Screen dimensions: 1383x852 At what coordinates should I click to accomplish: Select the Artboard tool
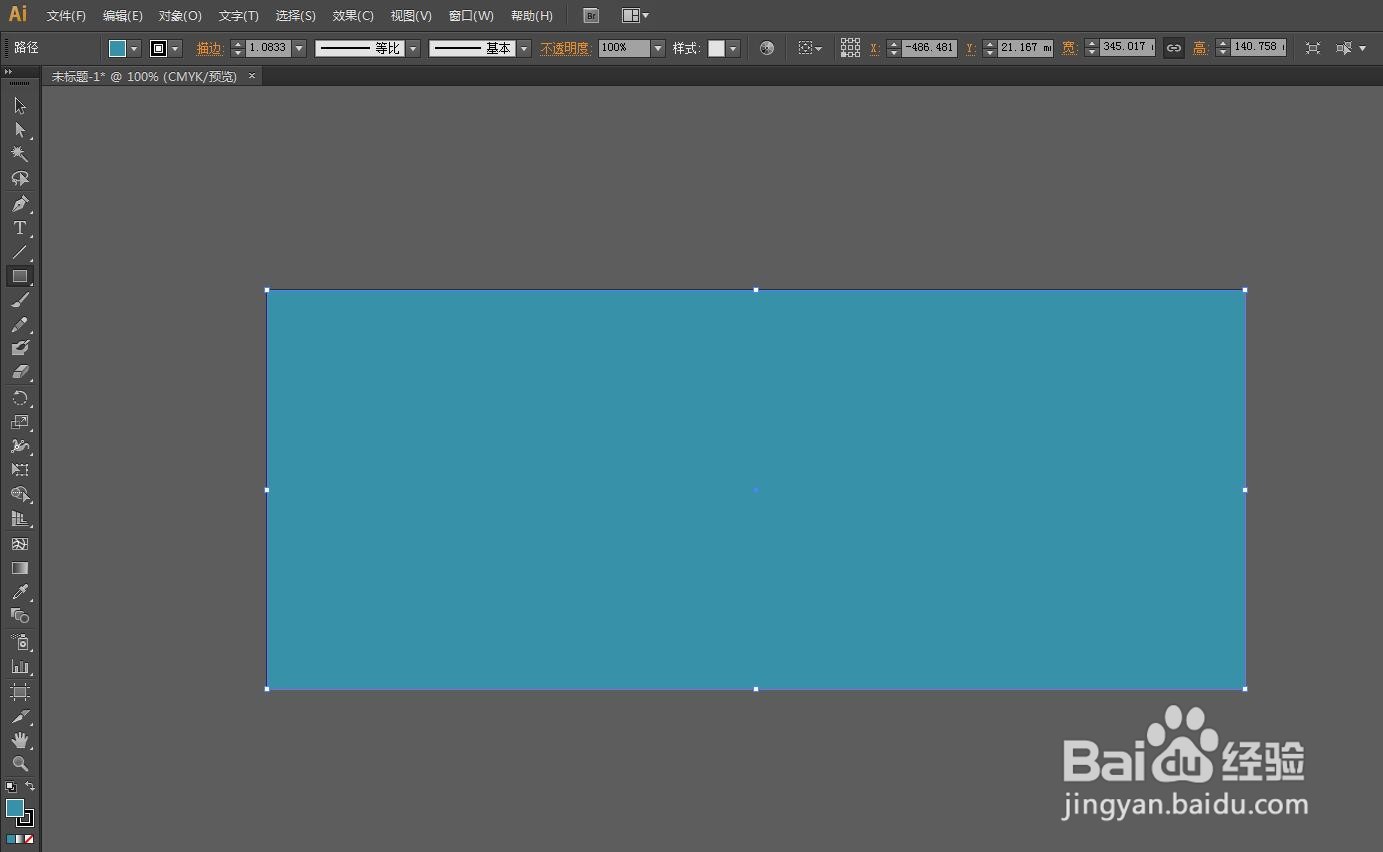(x=19, y=692)
